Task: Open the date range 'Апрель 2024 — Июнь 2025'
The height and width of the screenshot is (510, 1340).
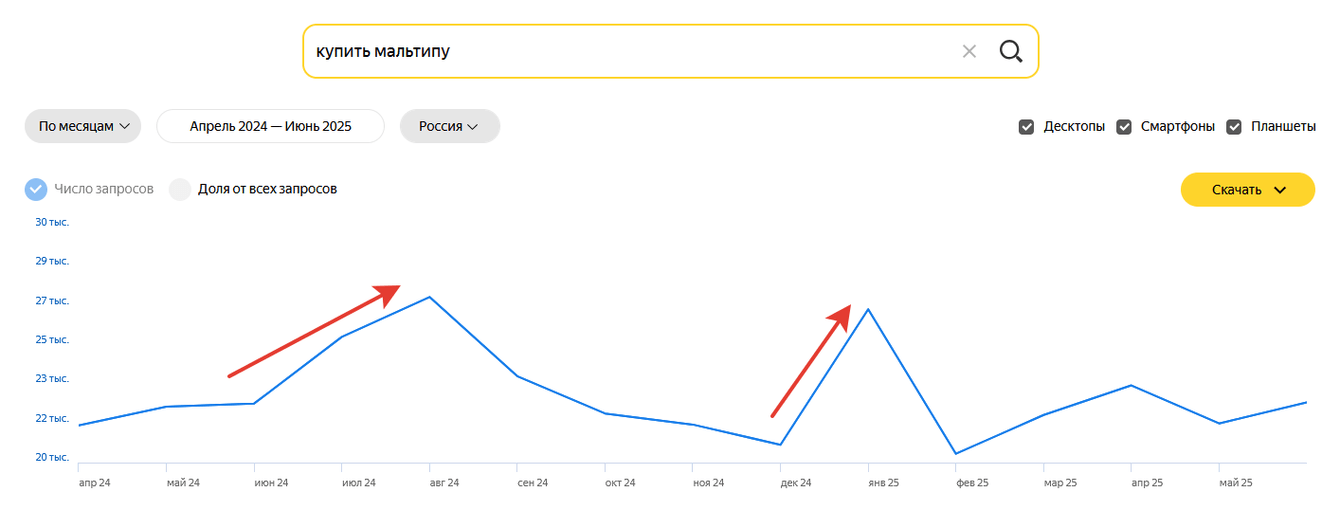Action: (x=270, y=126)
